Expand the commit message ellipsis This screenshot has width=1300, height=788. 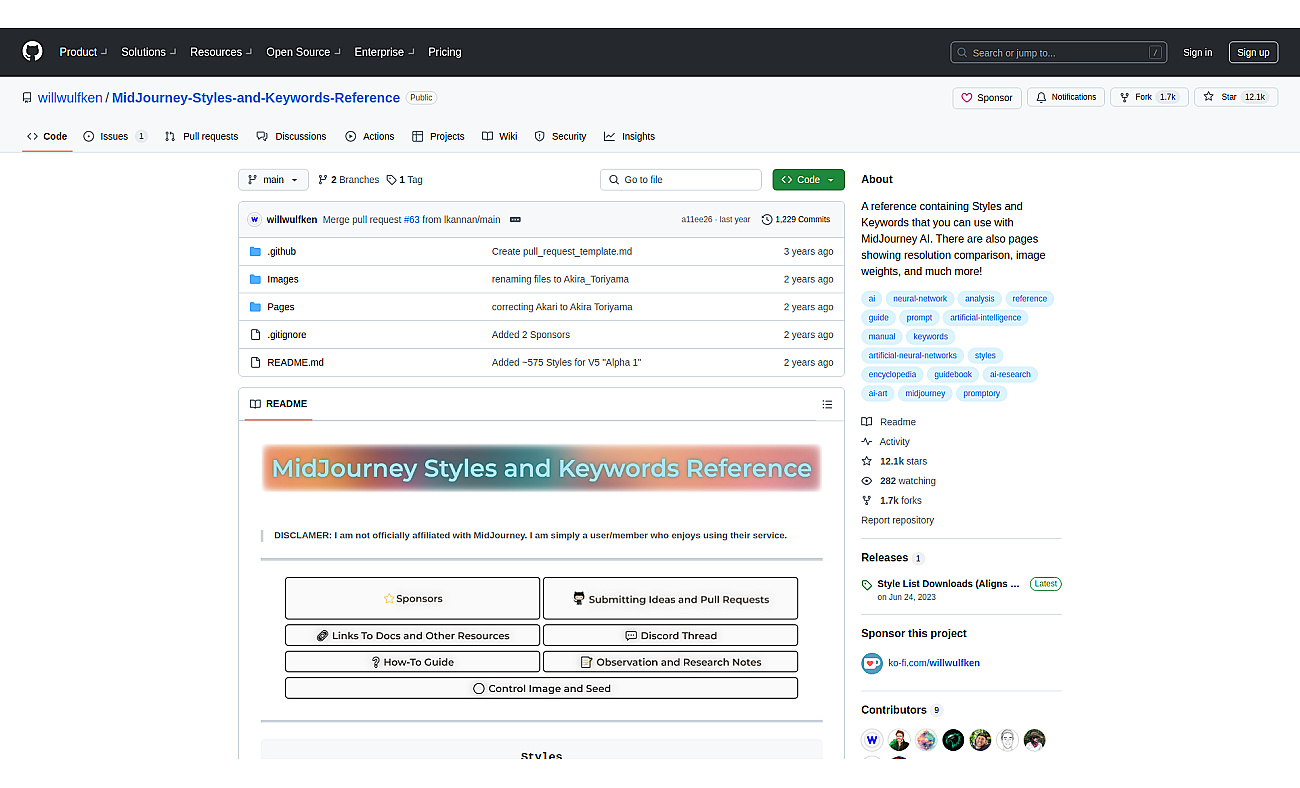click(515, 219)
